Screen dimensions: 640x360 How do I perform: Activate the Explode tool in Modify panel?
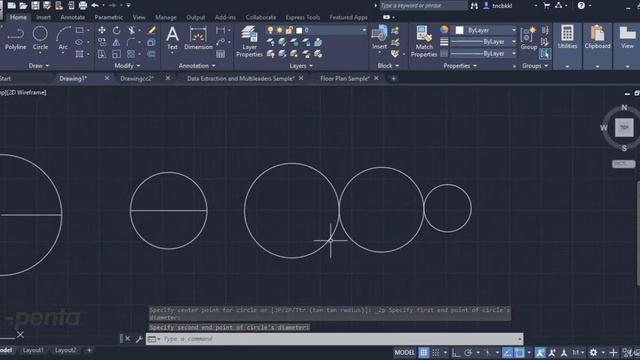click(151, 42)
